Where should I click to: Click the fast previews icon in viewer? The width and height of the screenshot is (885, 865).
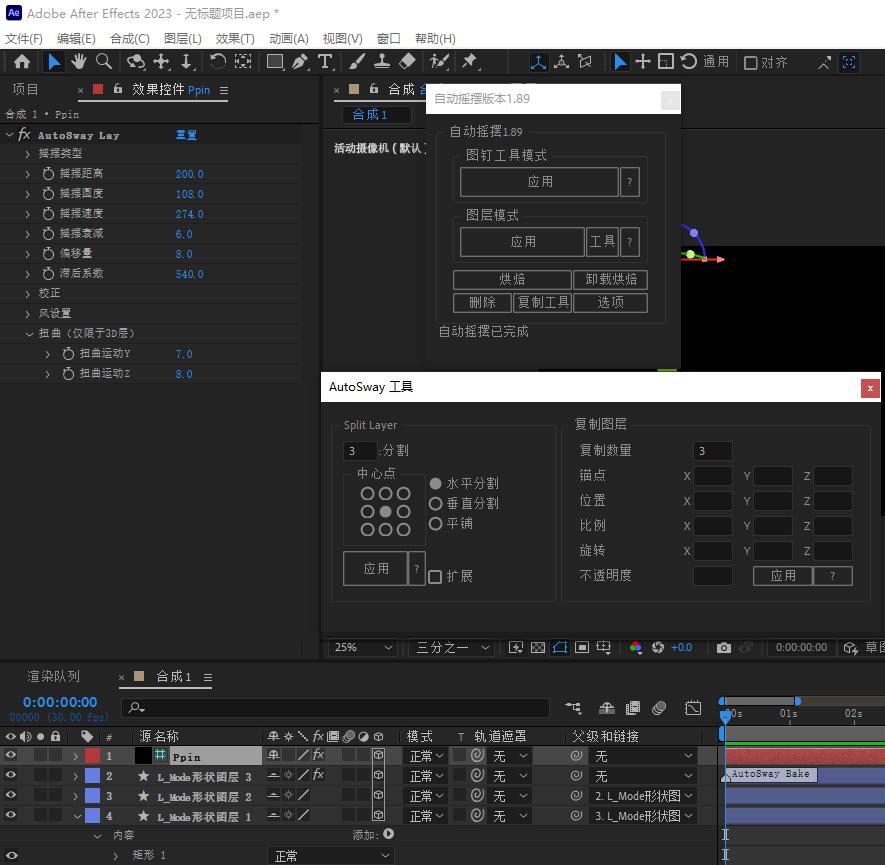(515, 648)
